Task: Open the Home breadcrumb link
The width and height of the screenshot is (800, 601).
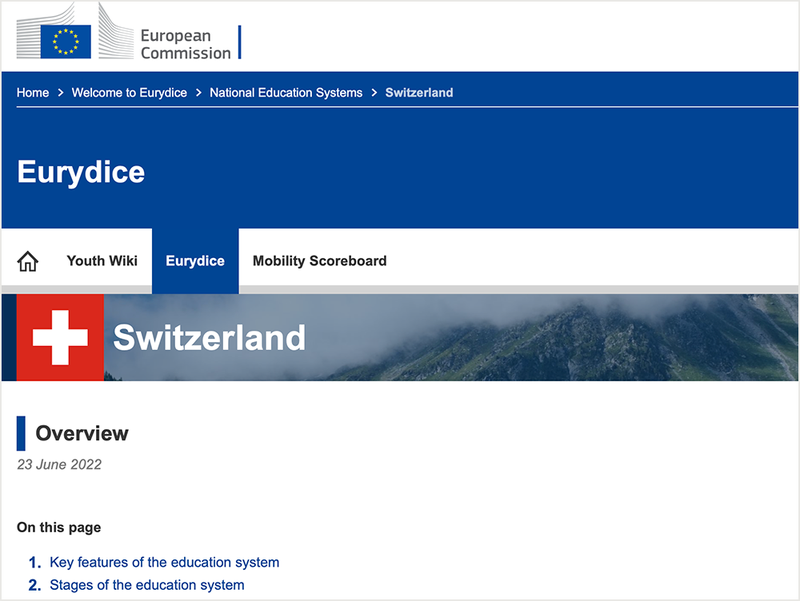Action: pyautogui.click(x=32, y=92)
